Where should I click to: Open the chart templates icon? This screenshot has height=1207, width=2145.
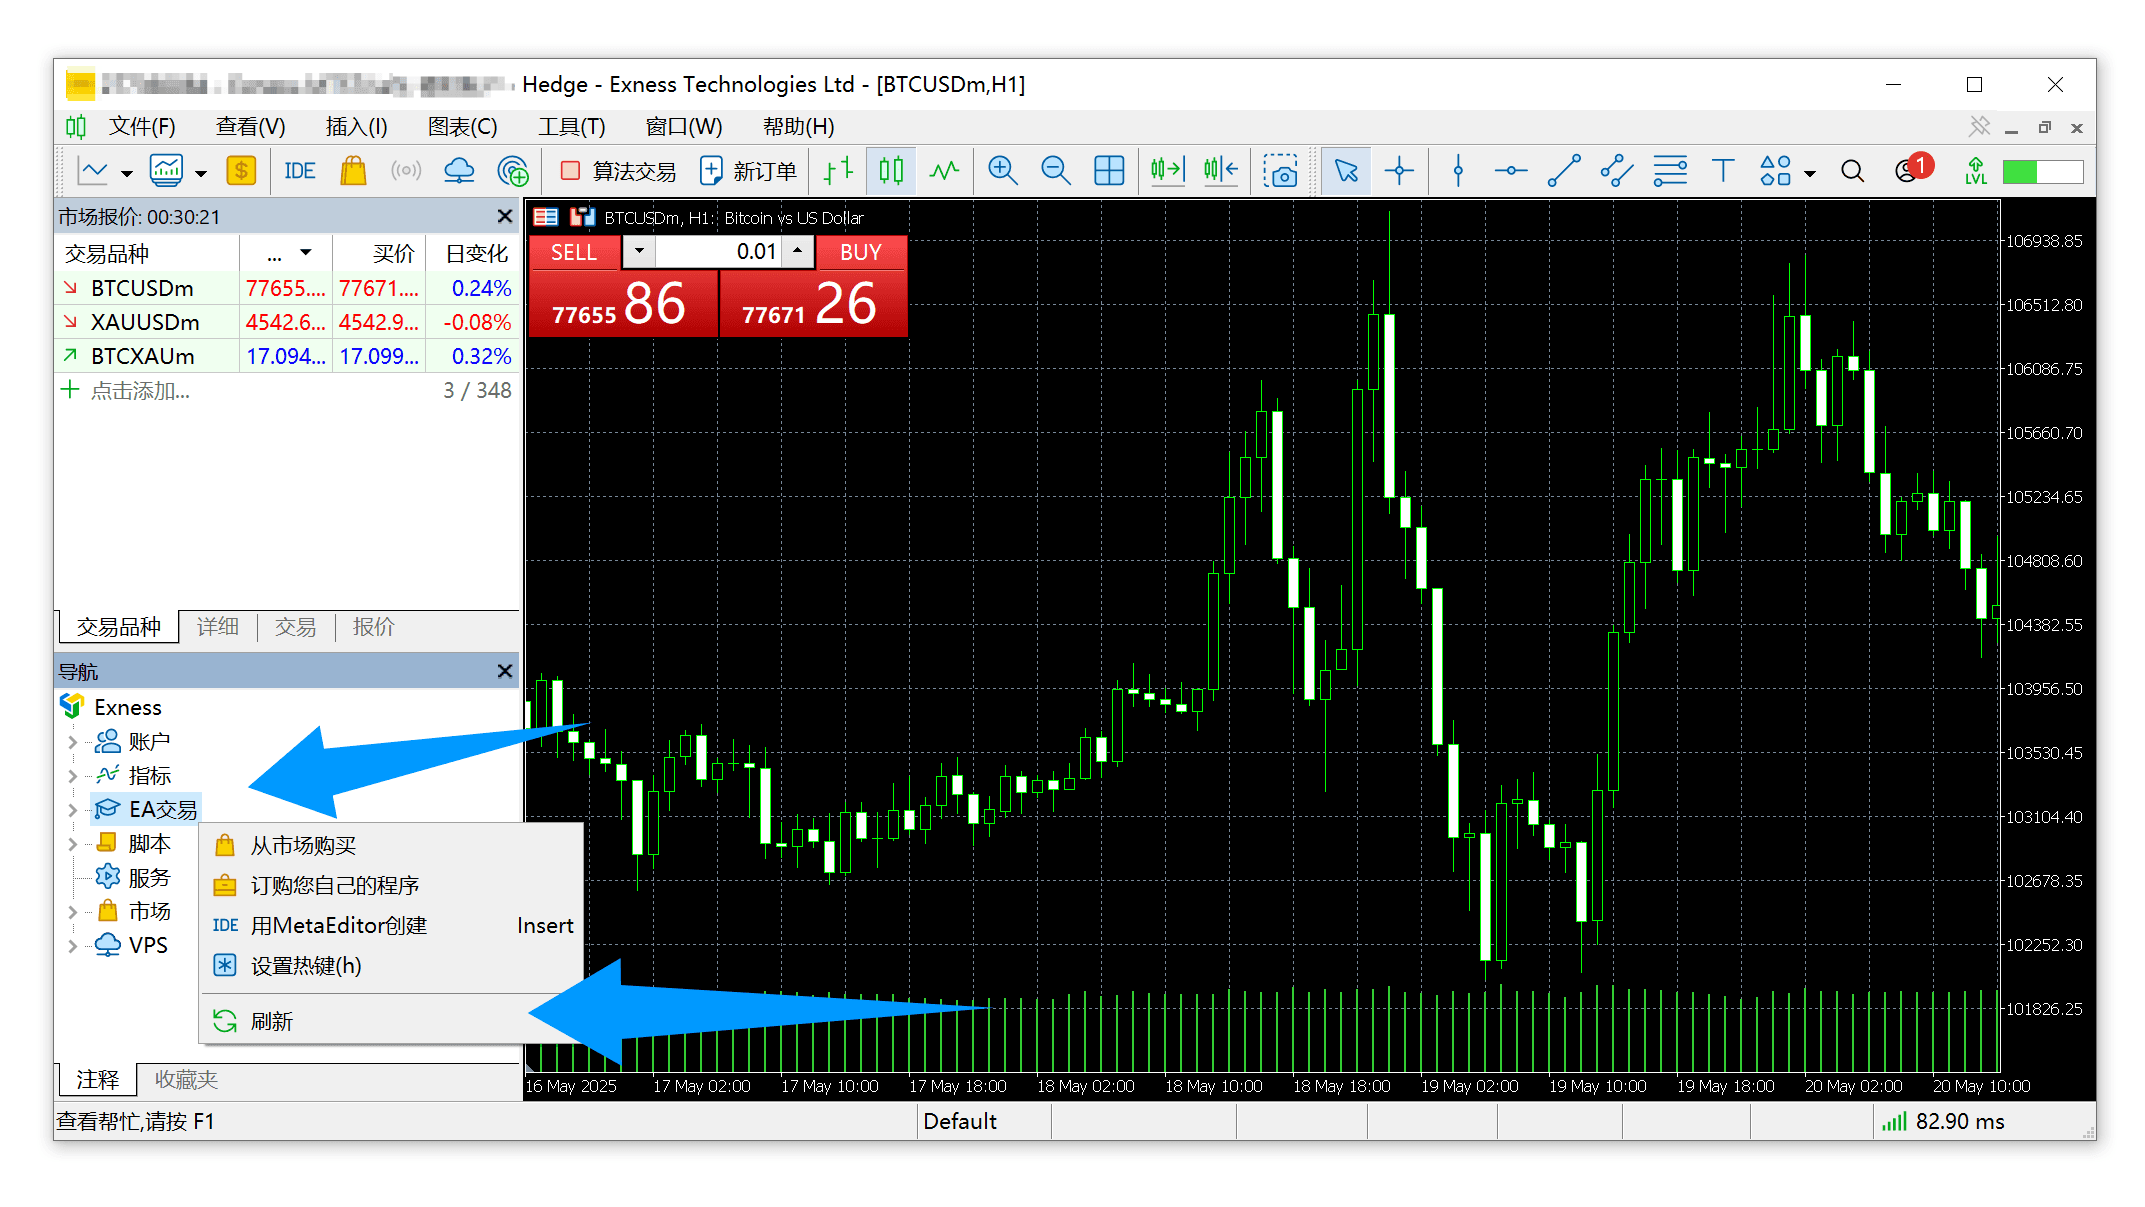tap(166, 171)
